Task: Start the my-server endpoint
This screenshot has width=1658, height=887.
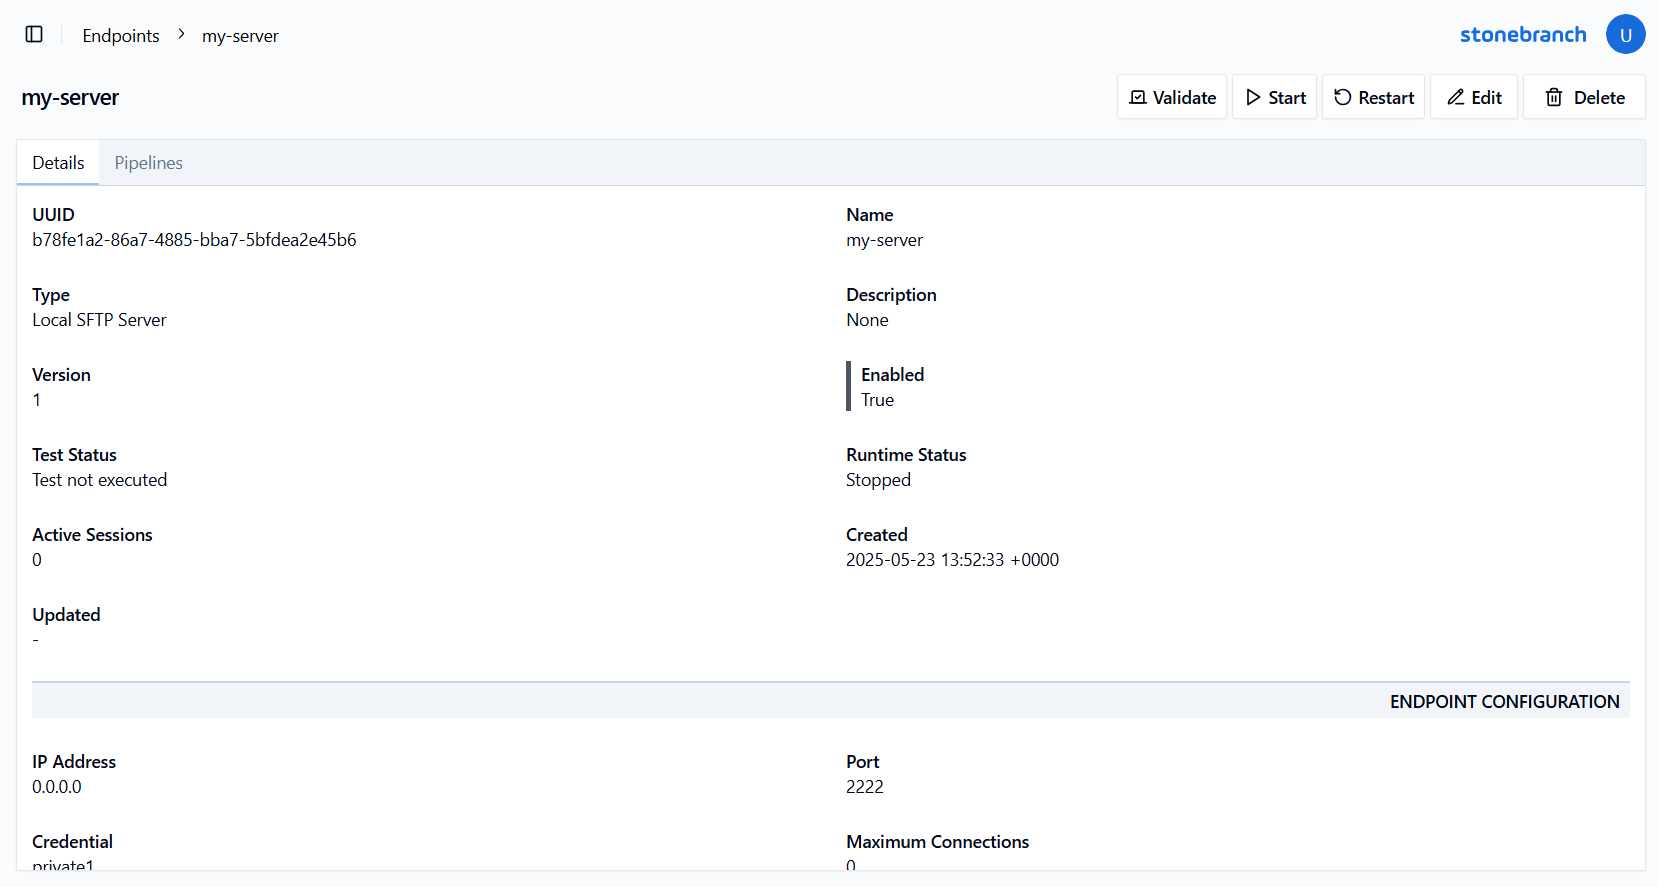Action: tap(1275, 97)
